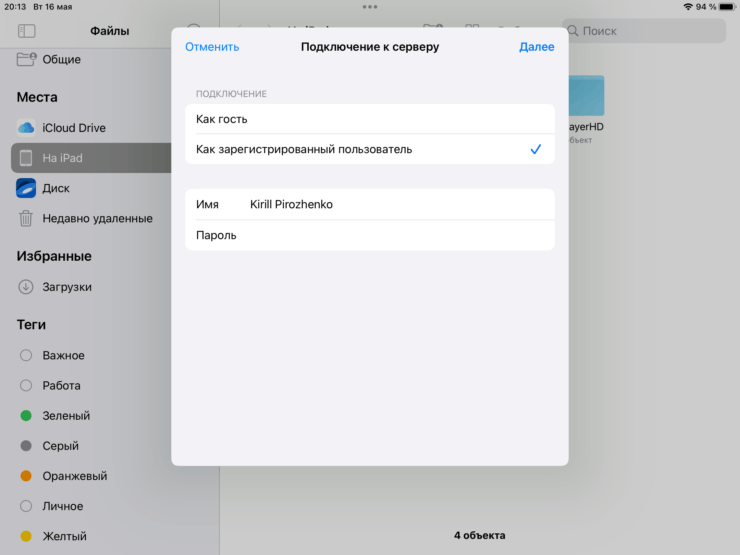The image size is (740, 555).
Task: Open the Диск location
Action: [56, 188]
